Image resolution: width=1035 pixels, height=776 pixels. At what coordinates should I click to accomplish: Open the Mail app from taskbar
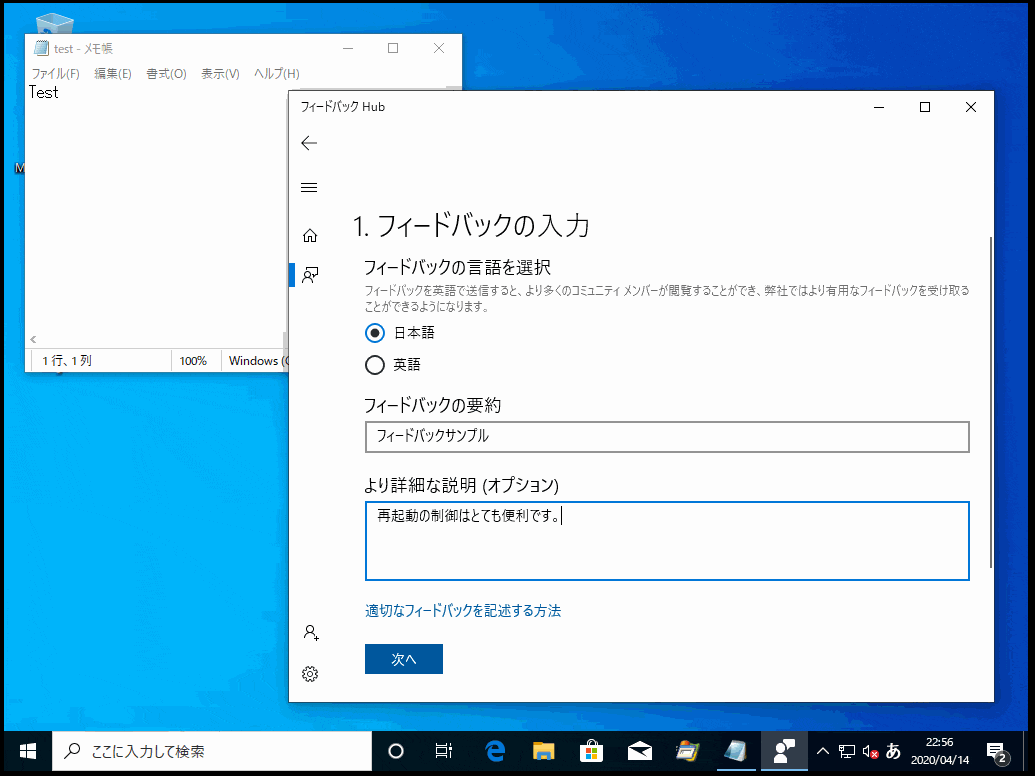[640, 751]
